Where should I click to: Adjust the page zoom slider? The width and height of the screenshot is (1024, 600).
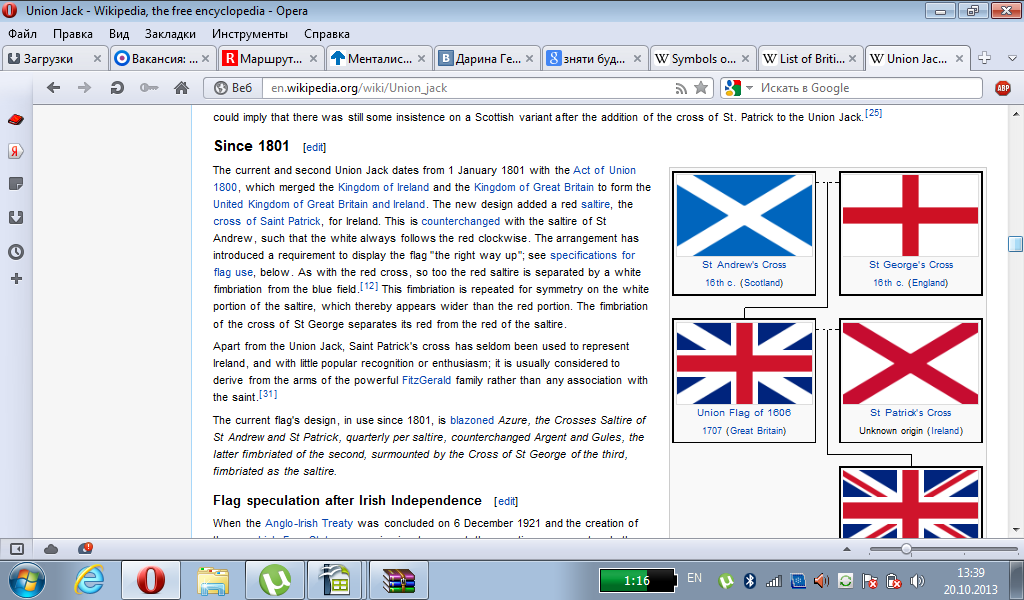click(x=906, y=549)
